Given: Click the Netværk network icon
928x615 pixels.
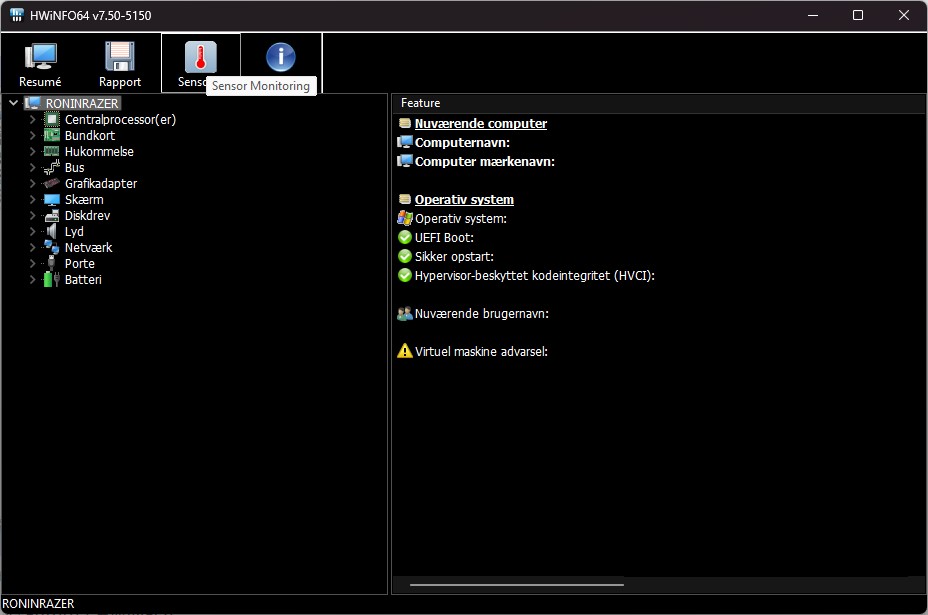Looking at the screenshot, I should coord(52,248).
